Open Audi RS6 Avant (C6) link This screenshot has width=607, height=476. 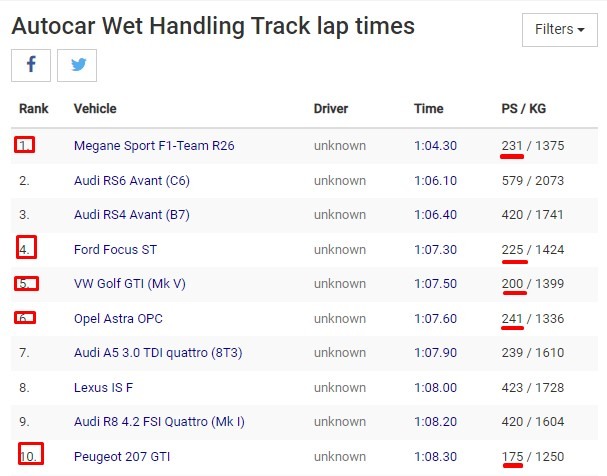(132, 180)
